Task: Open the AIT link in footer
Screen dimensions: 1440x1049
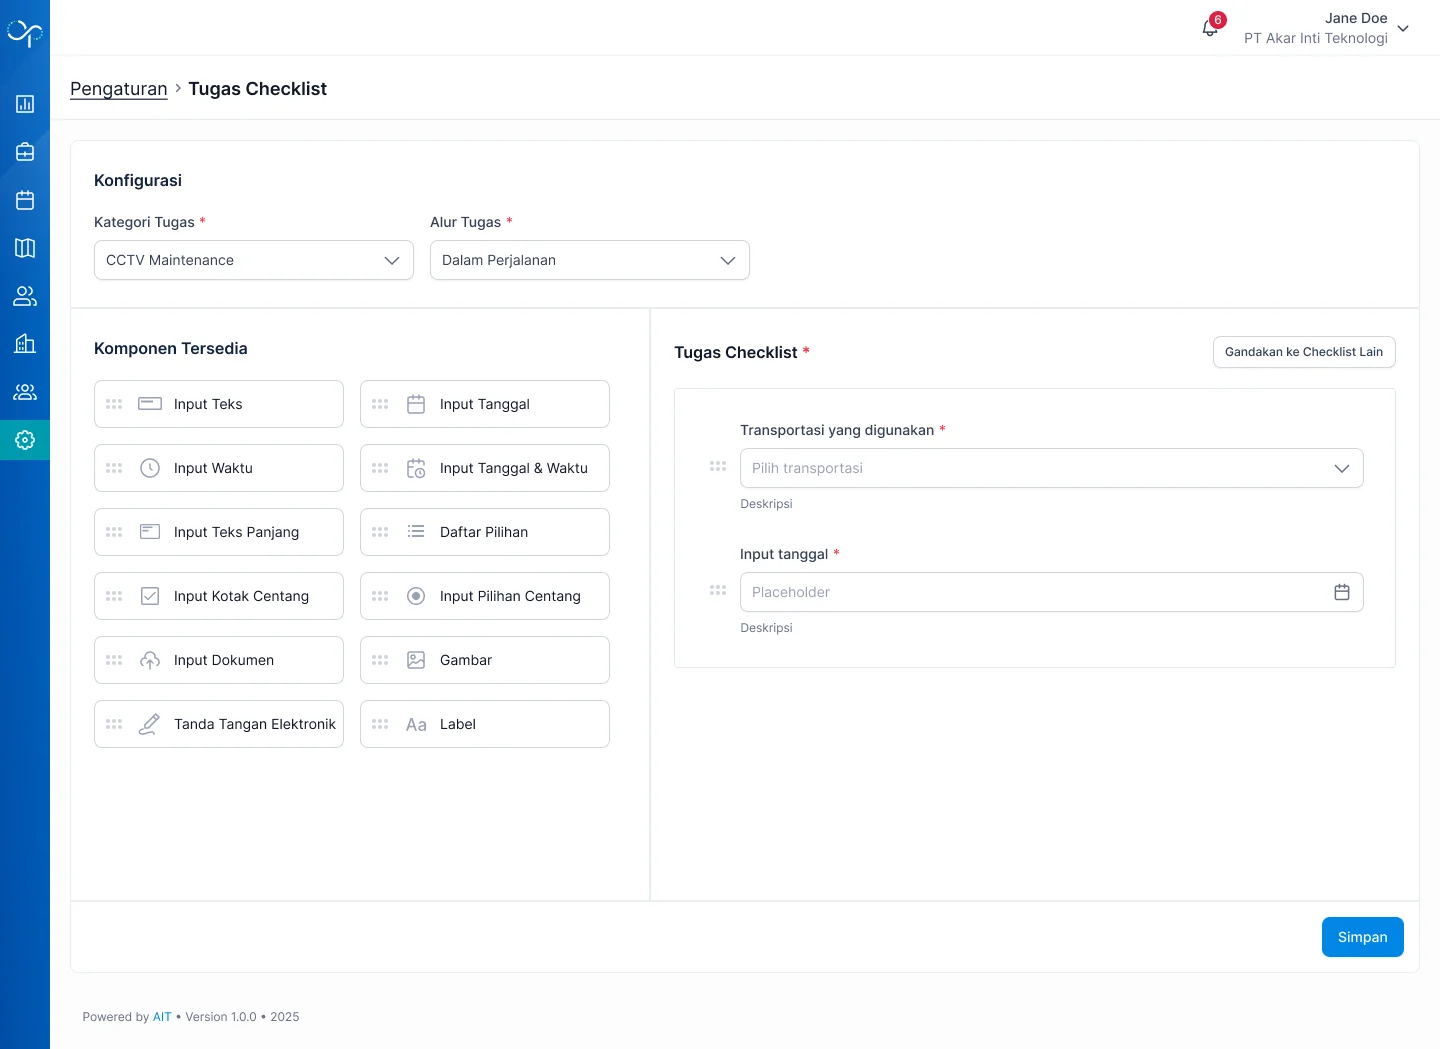Action: (162, 1017)
